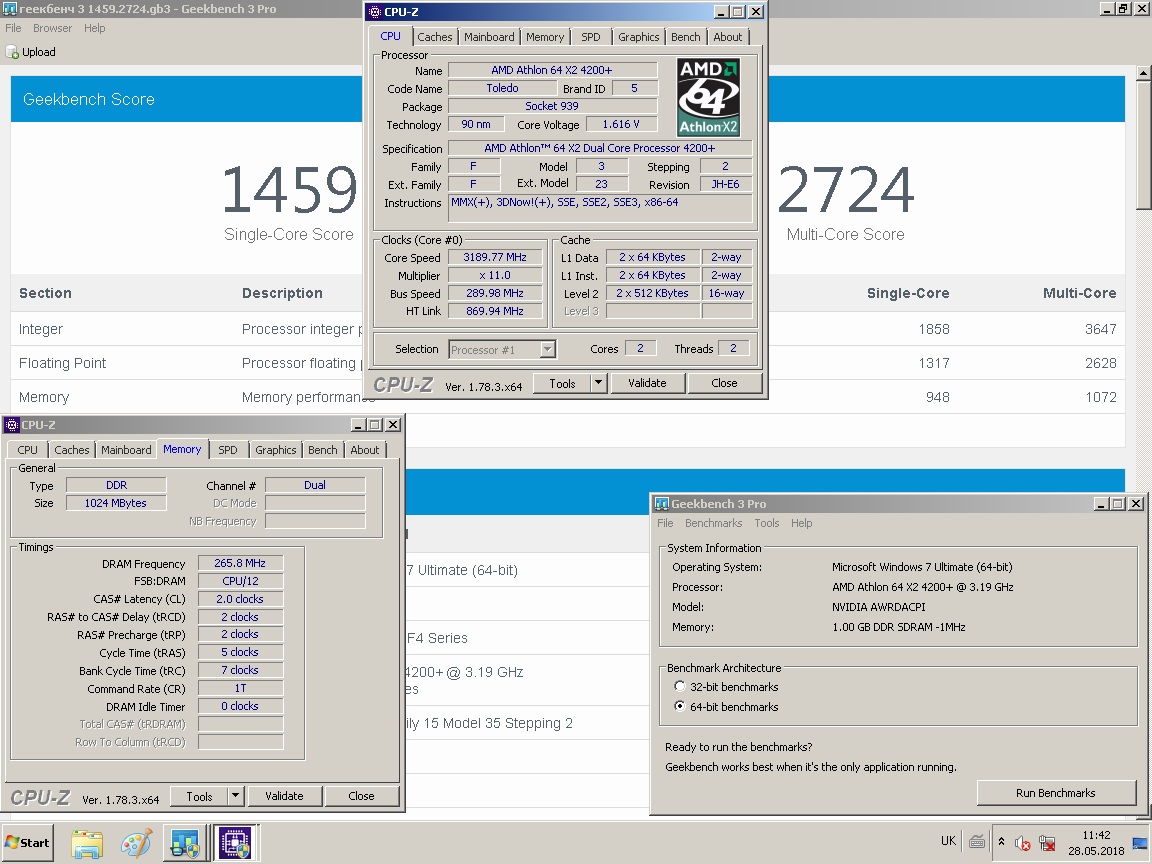The image size is (1152, 864).
Task: Click the UK language indicator
Action: (948, 841)
